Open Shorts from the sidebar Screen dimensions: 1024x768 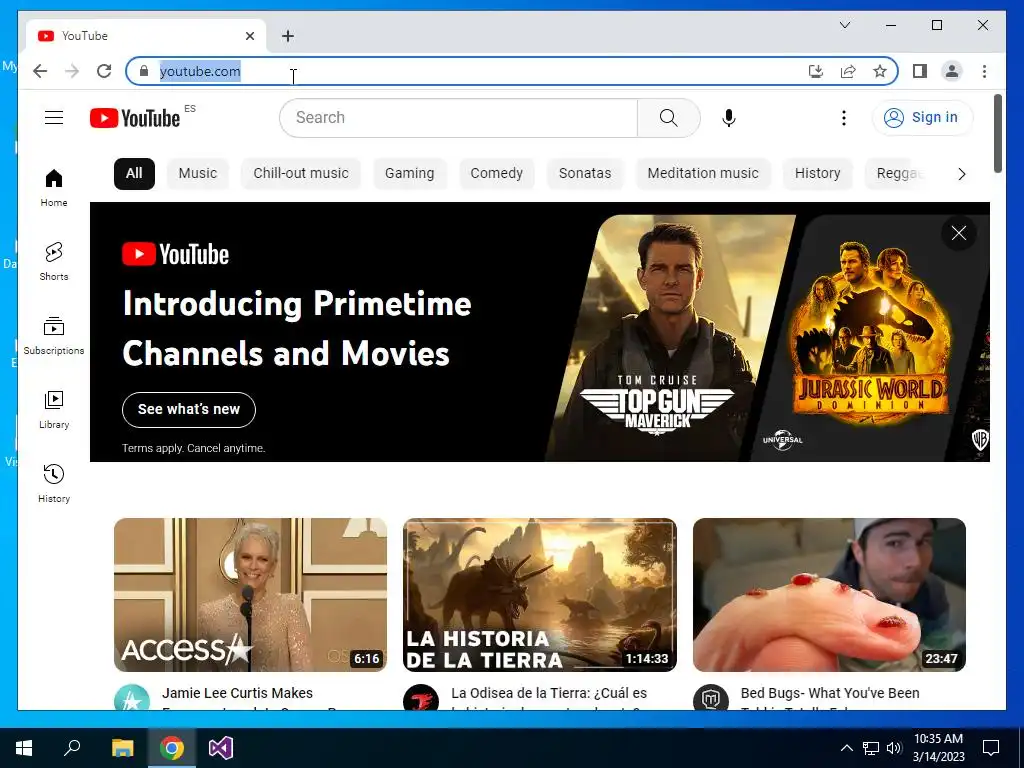[x=54, y=262]
